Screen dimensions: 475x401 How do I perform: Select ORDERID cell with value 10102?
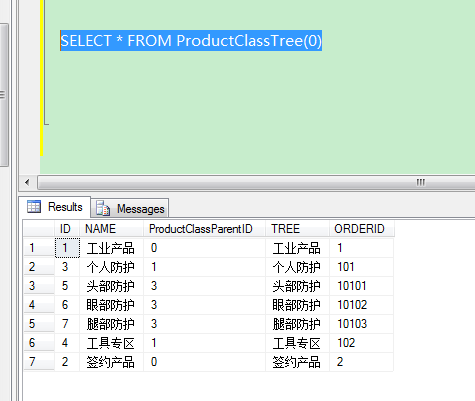[x=362, y=305]
